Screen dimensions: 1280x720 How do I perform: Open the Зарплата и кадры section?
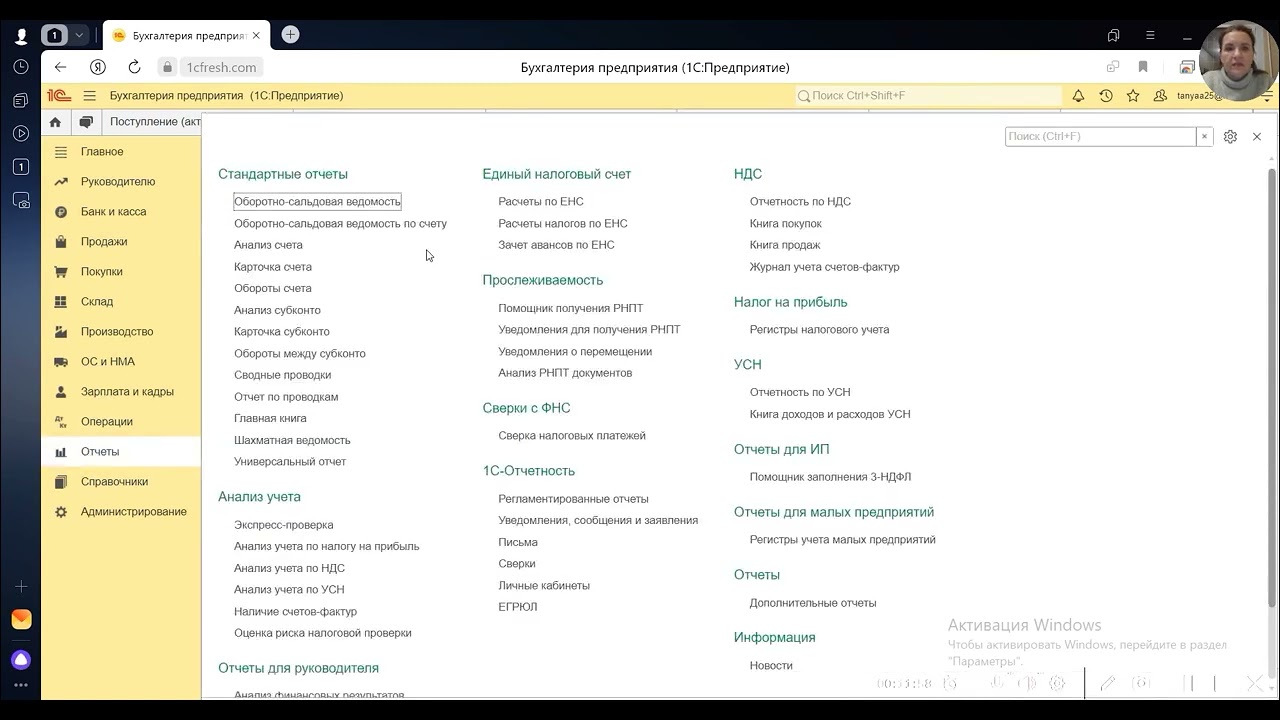121,392
